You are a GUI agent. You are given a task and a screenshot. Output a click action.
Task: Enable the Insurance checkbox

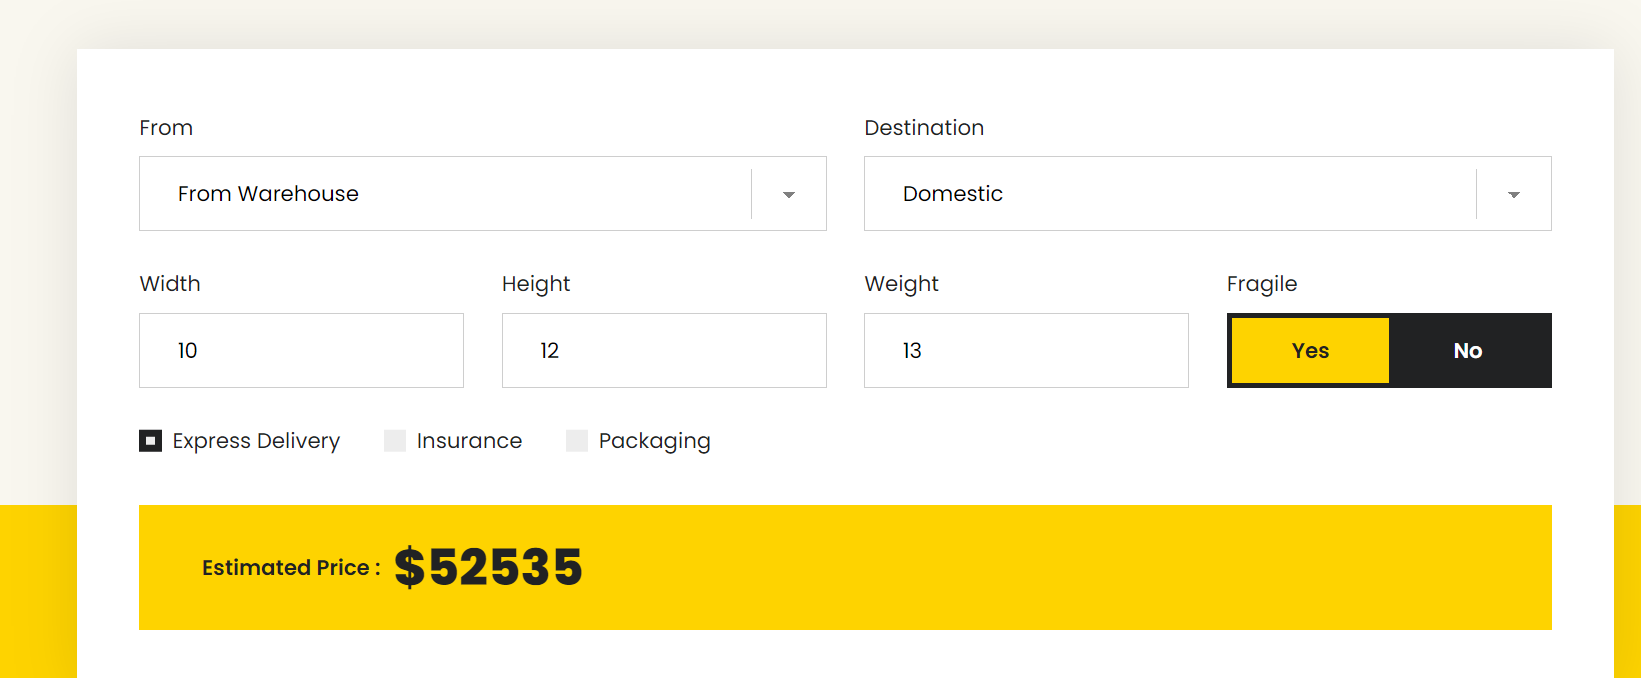tap(395, 441)
